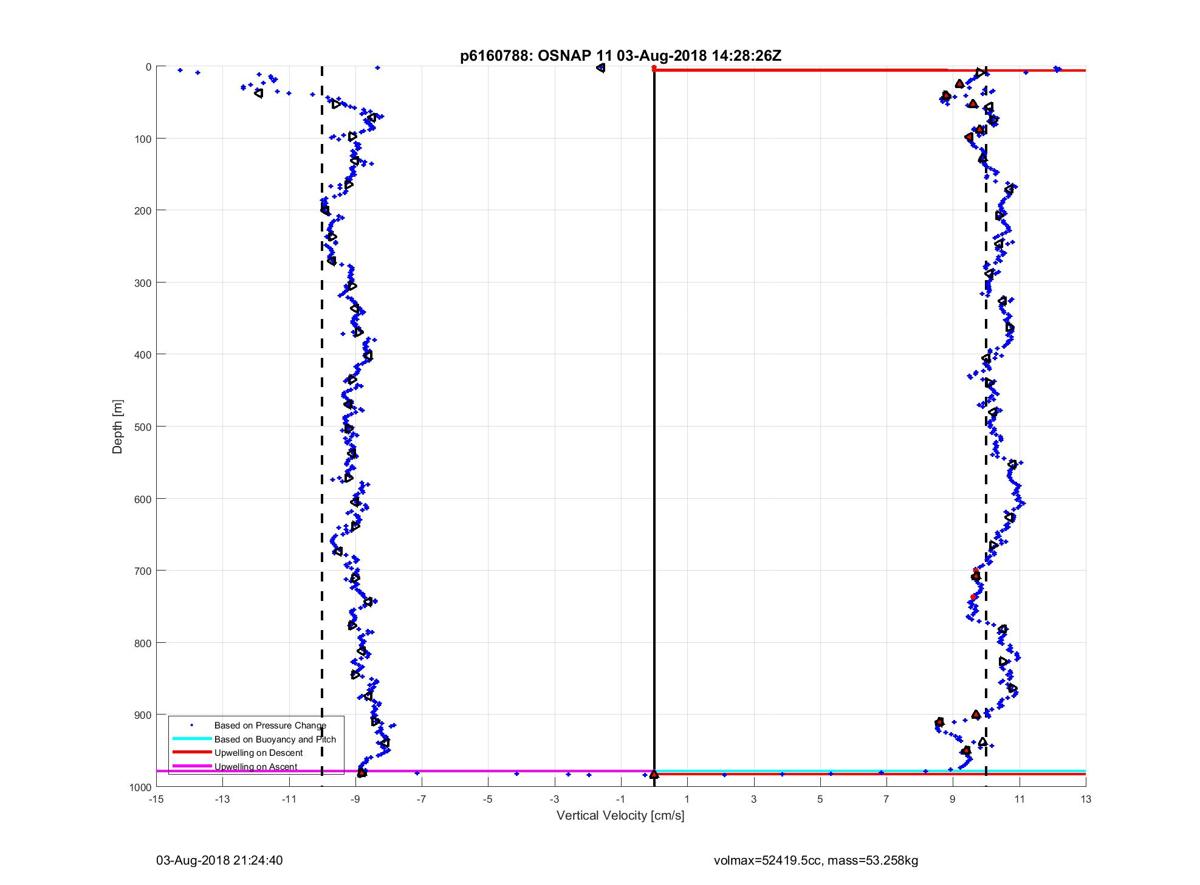This screenshot has height=885, width=1200.
Task: Click legend entry Upwelling on Ascent
Action: click(x=255, y=766)
